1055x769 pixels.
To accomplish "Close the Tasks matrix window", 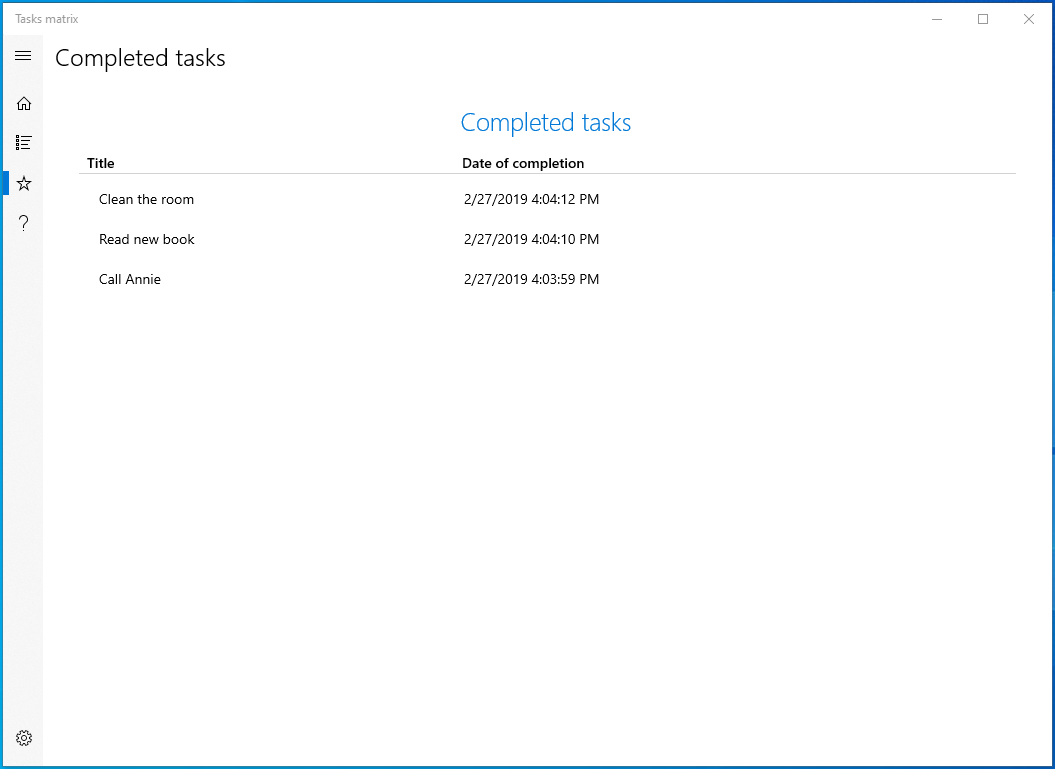I will (1029, 19).
